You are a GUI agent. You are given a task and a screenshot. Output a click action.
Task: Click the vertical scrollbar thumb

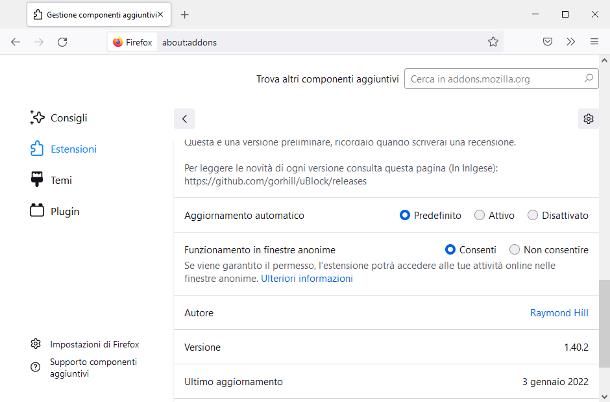(604, 324)
